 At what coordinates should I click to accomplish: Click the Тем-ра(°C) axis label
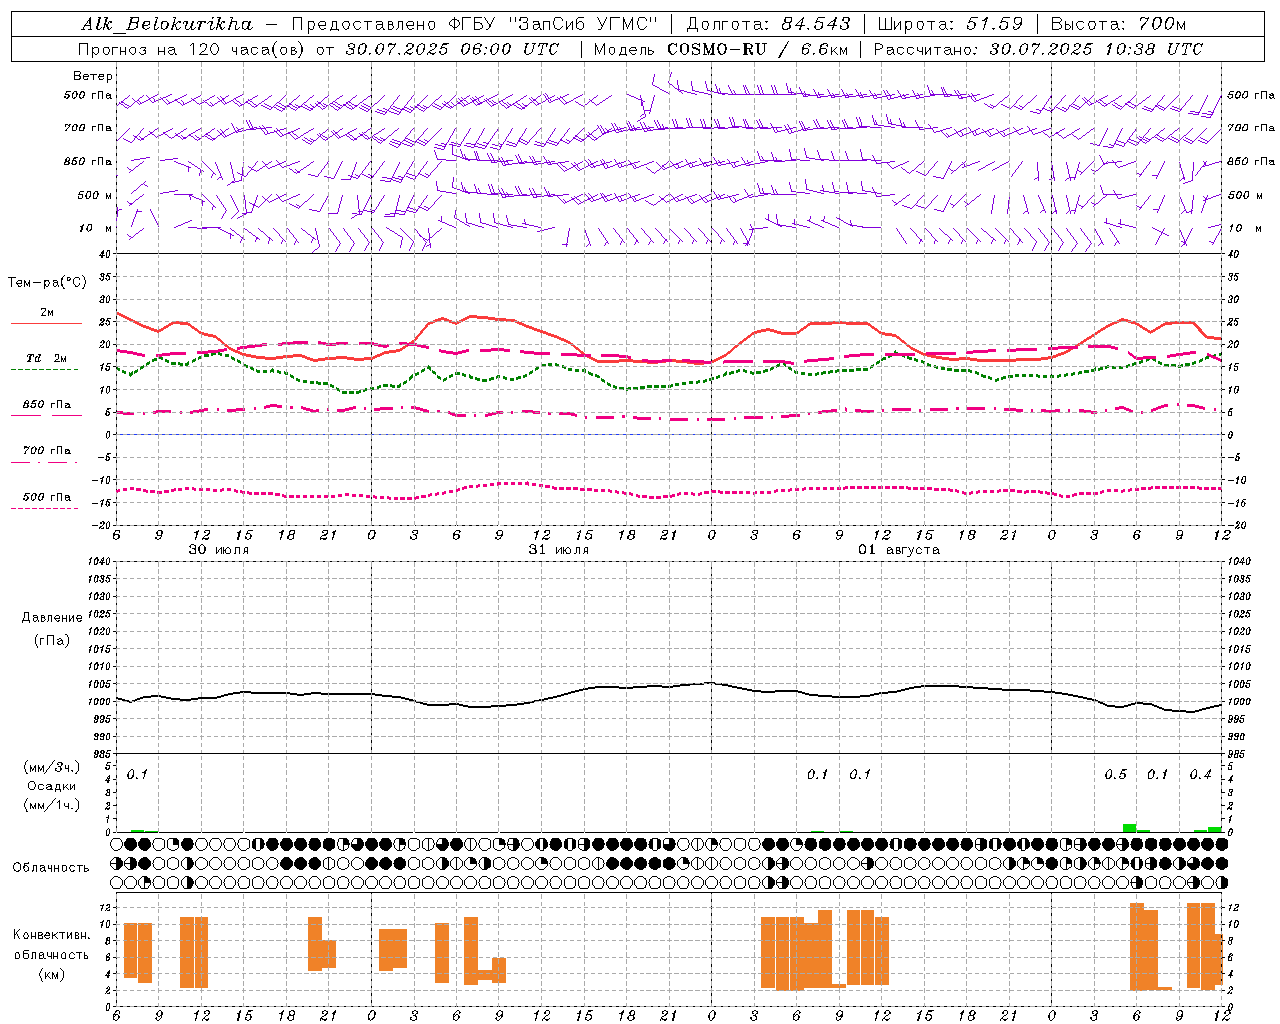point(47,283)
